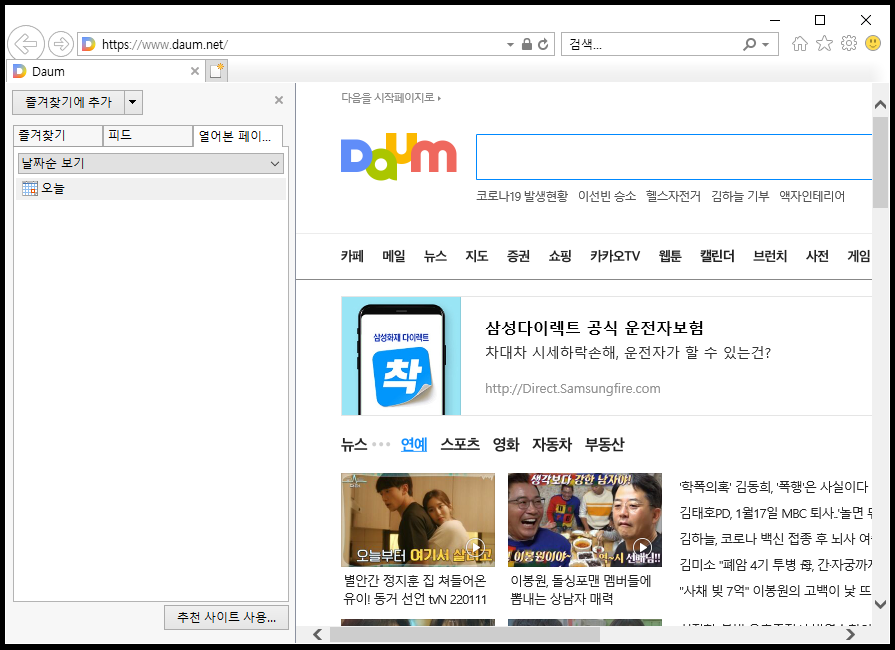Click the browser Back arrow button
The height and width of the screenshot is (650, 895).
click(x=26, y=43)
